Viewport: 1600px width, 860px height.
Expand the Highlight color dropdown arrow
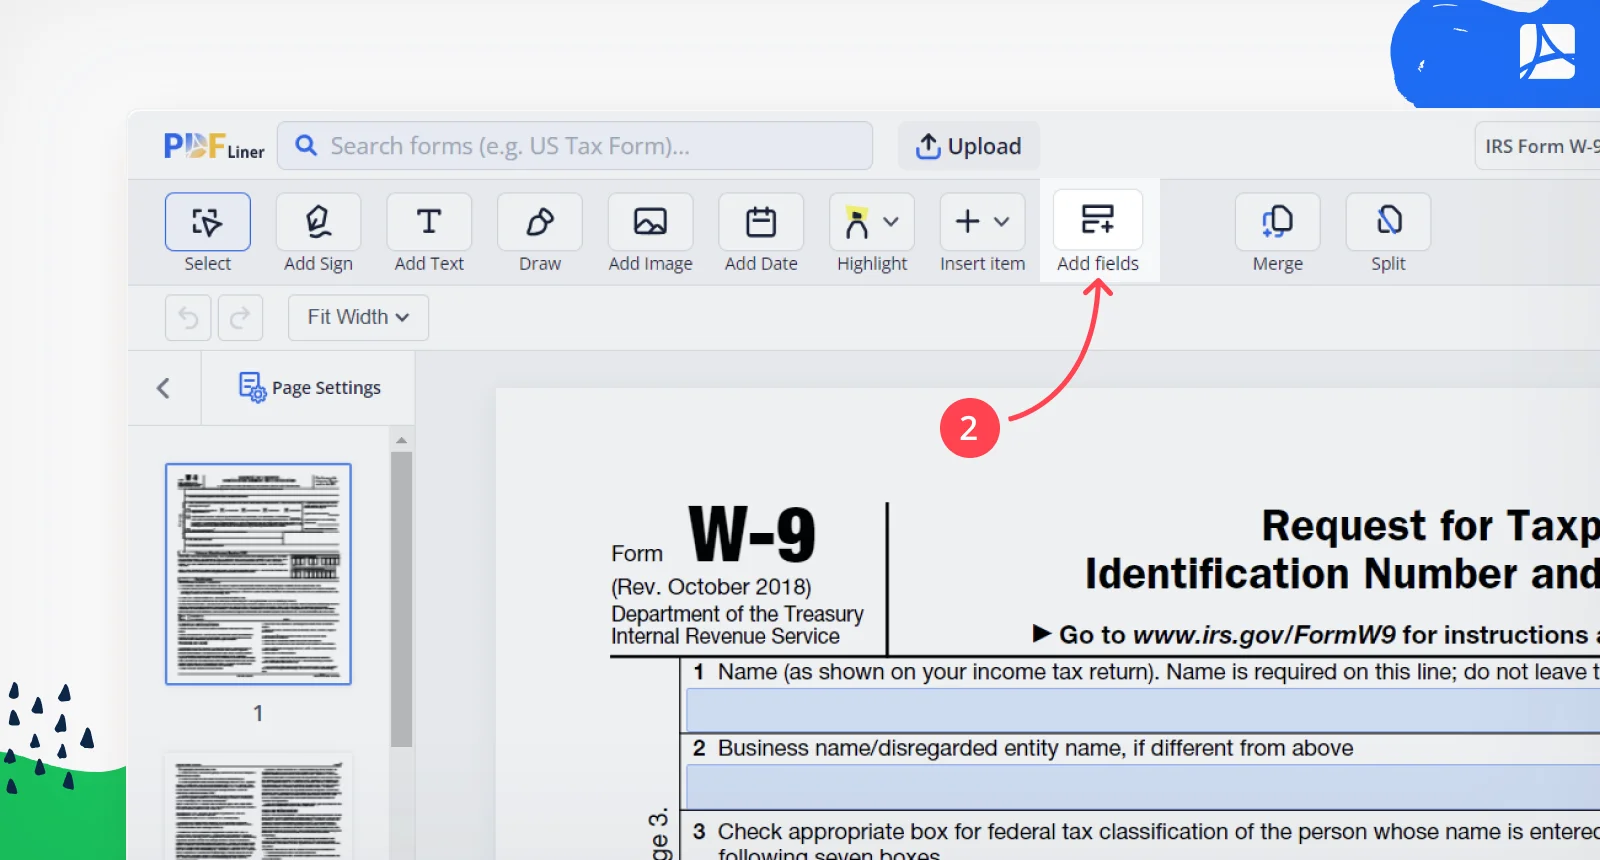(x=891, y=221)
